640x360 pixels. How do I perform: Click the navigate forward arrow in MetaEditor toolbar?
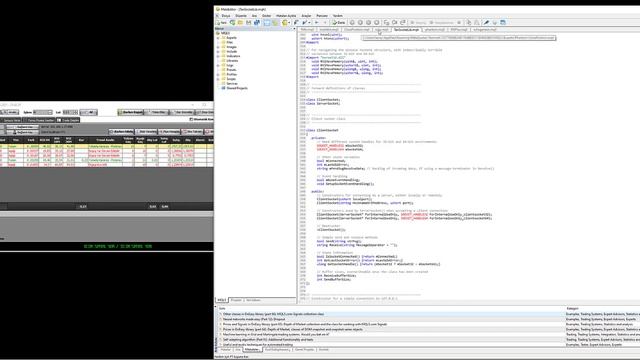[x=325, y=23]
